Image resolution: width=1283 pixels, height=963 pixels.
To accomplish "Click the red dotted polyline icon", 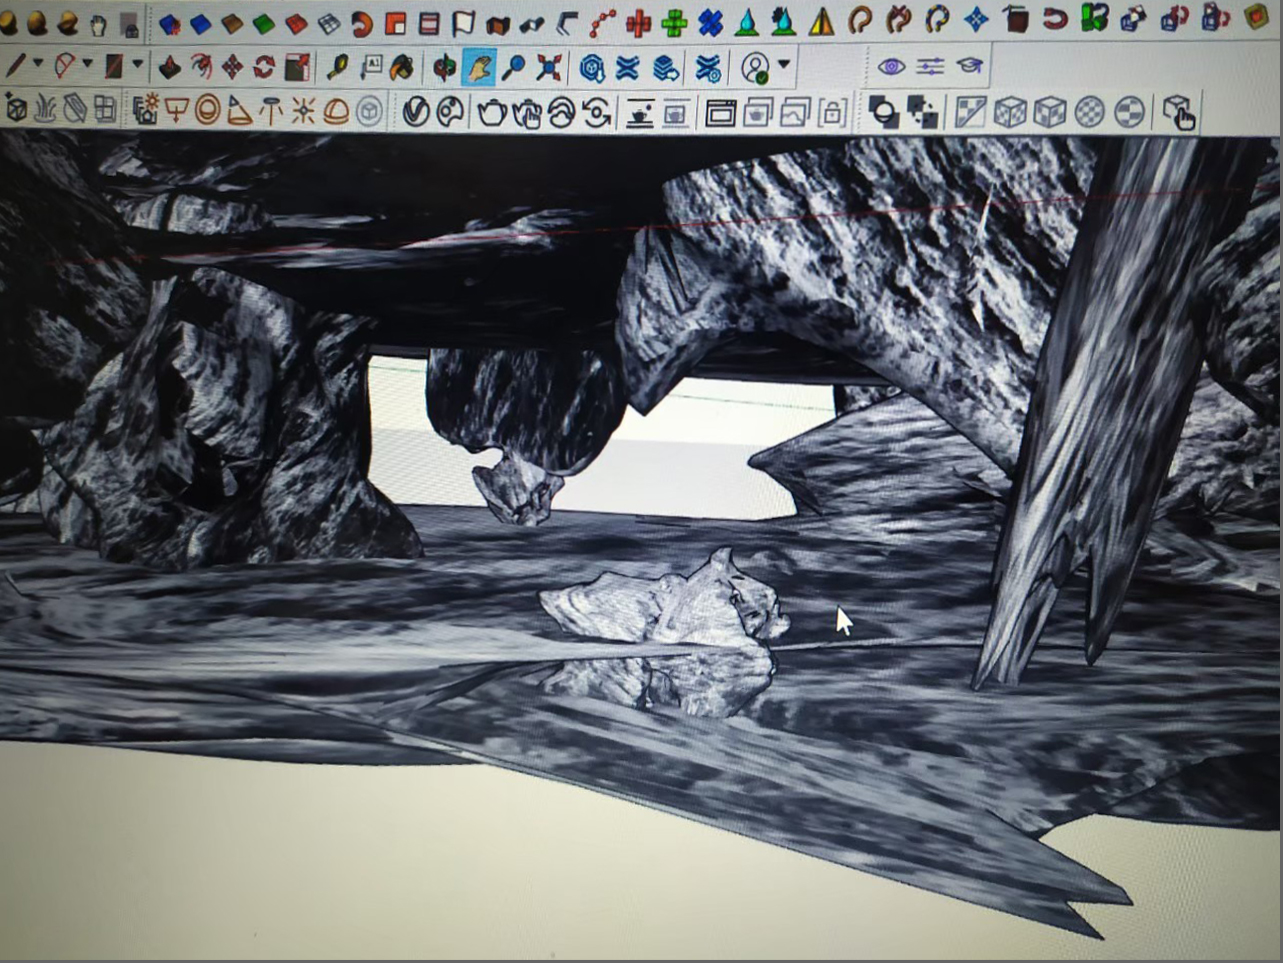I will tap(603, 22).
